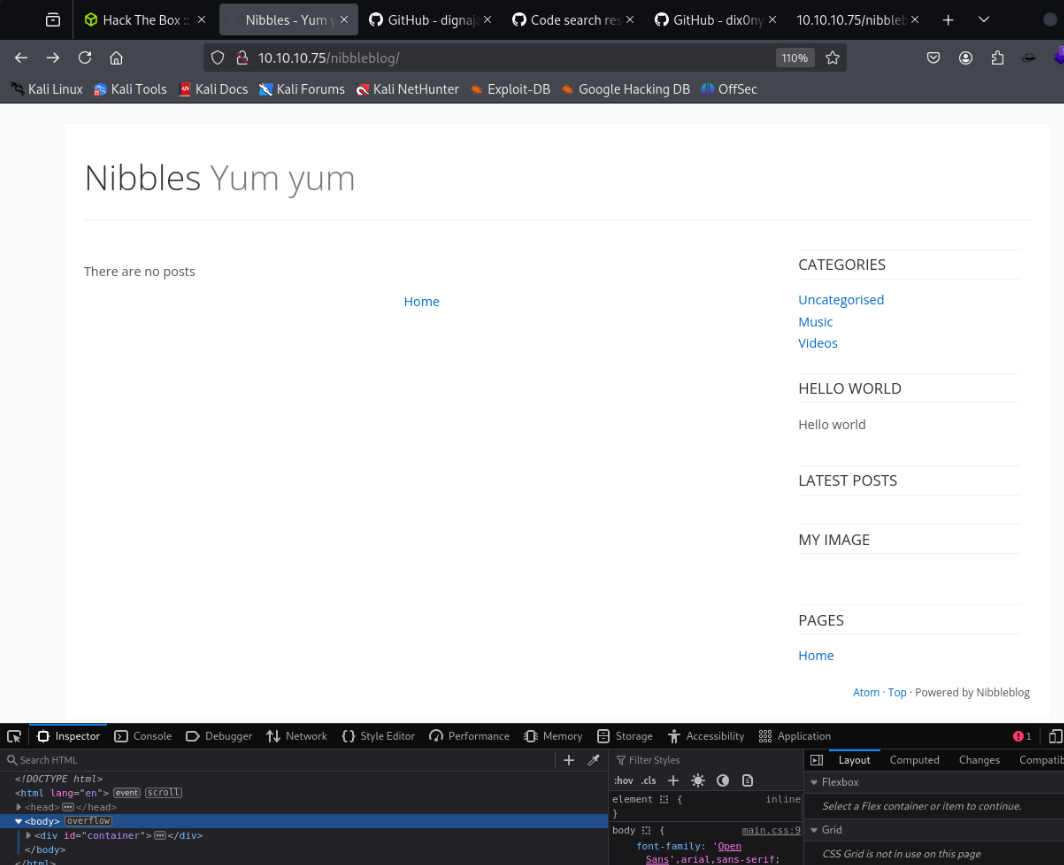Open the Computed styles tab
Viewport: 1064px width, 865px height.
coord(914,760)
